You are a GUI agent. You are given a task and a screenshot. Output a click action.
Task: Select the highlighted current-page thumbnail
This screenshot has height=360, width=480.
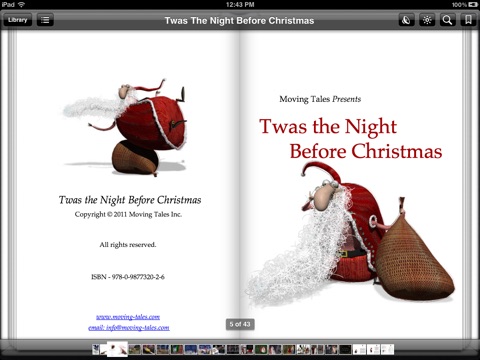coord(117,349)
